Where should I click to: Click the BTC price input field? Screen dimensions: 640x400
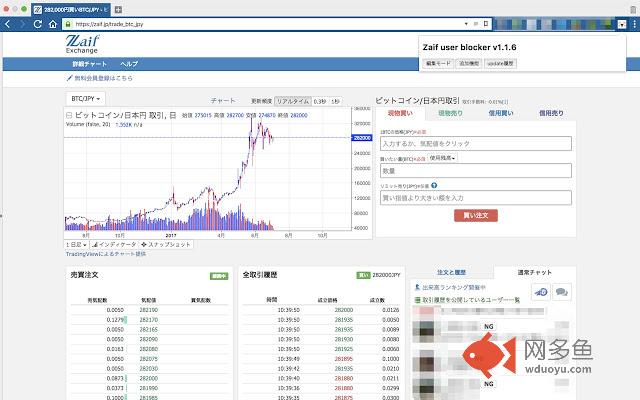click(476, 144)
